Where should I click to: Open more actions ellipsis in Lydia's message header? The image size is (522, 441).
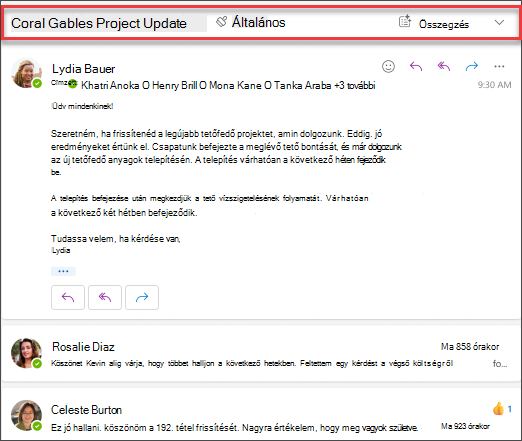pyautogui.click(x=499, y=66)
